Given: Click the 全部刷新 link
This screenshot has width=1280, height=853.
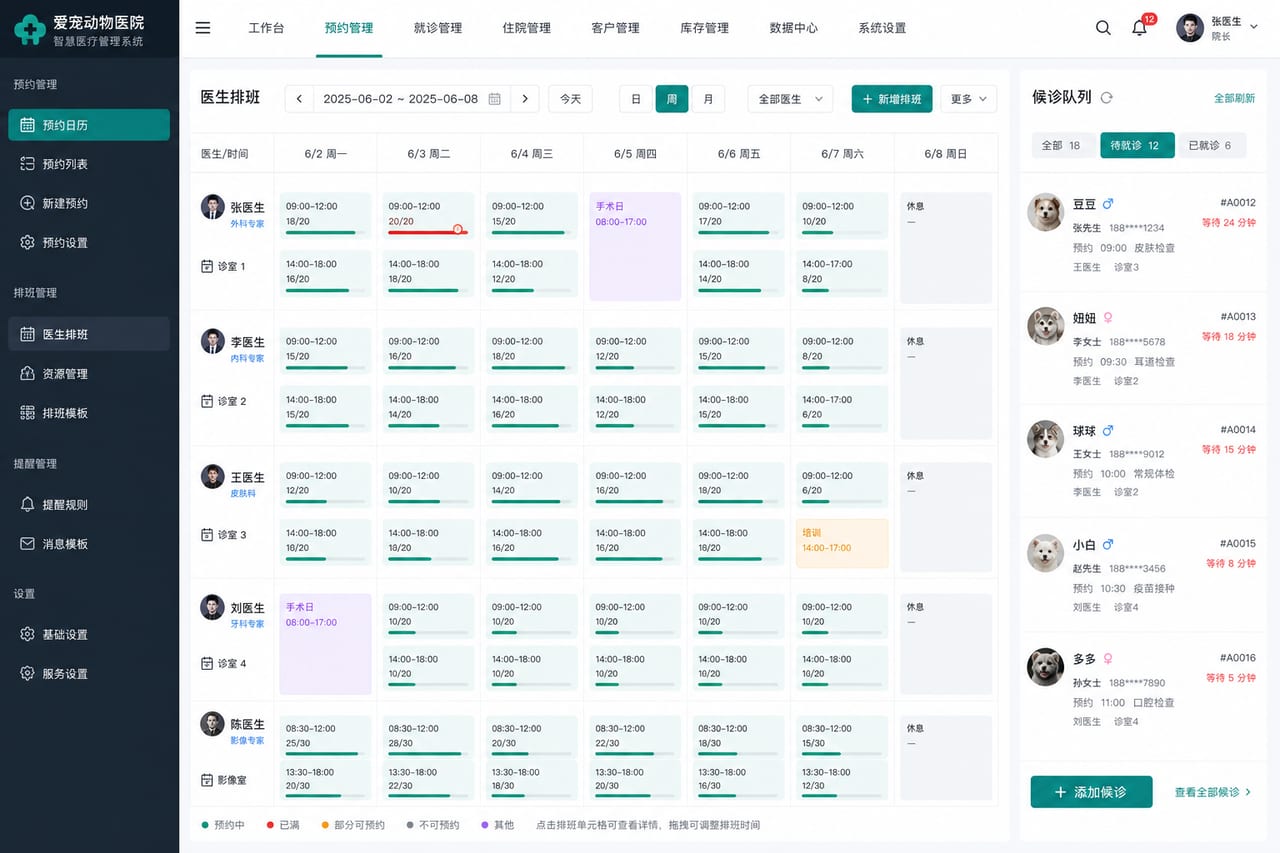Looking at the screenshot, I should [x=1235, y=98].
